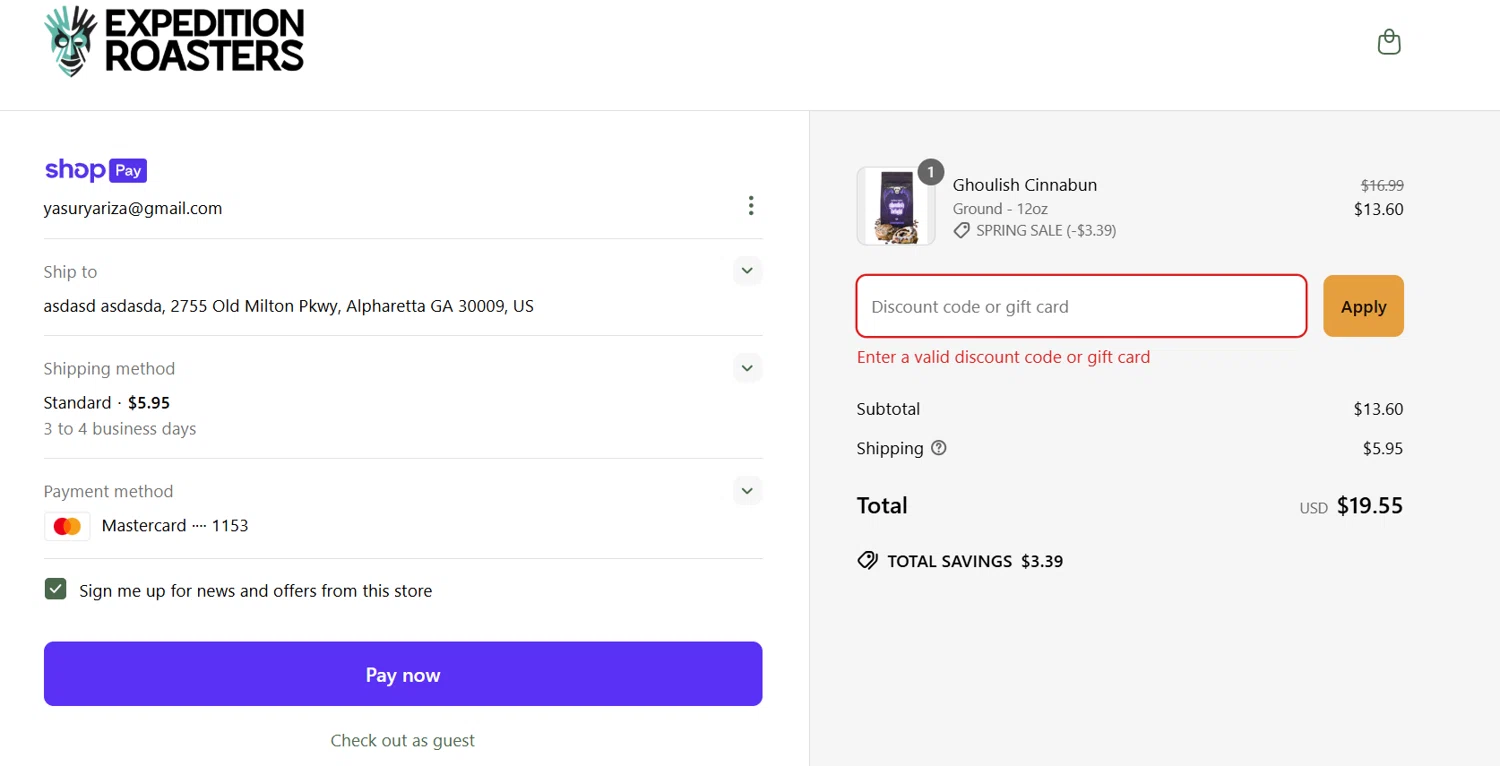The width and height of the screenshot is (1500, 766).
Task: Click the item quantity badge showing 1
Action: pyautogui.click(x=931, y=172)
